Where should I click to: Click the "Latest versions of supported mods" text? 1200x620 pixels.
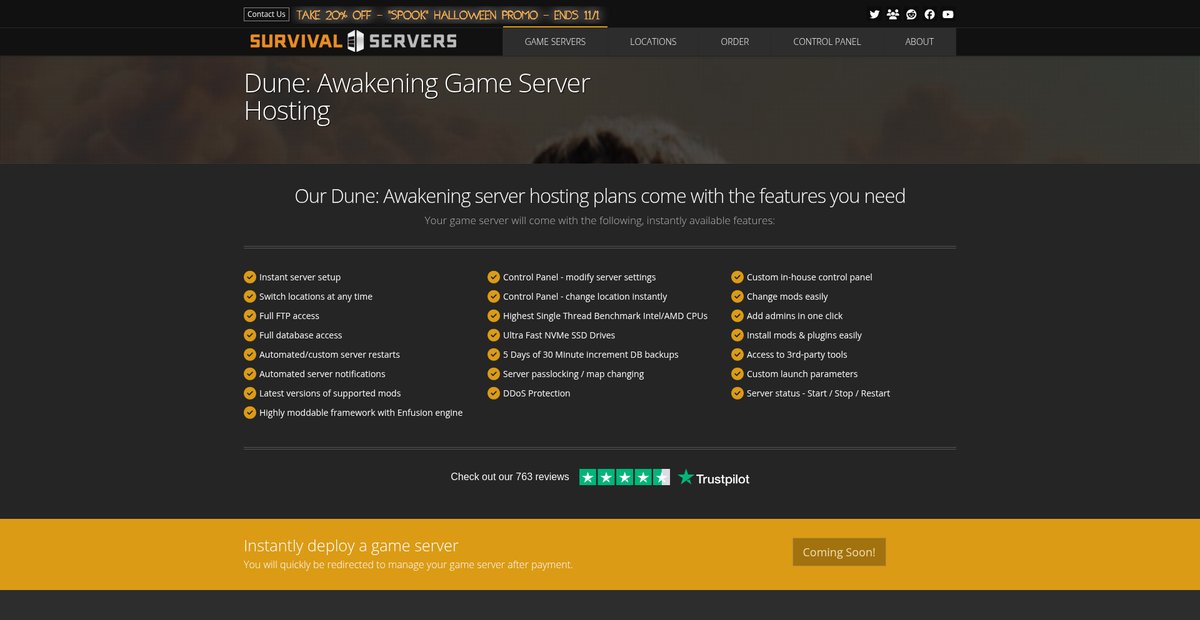330,393
